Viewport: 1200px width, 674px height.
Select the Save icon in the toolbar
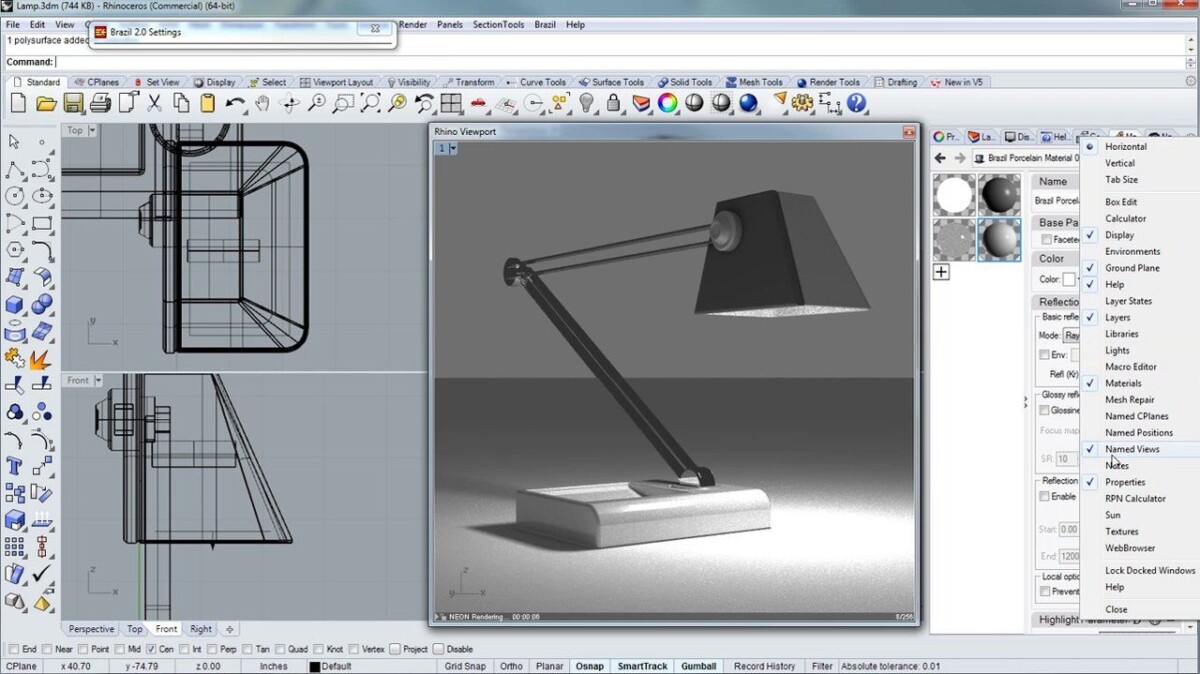[x=73, y=102]
